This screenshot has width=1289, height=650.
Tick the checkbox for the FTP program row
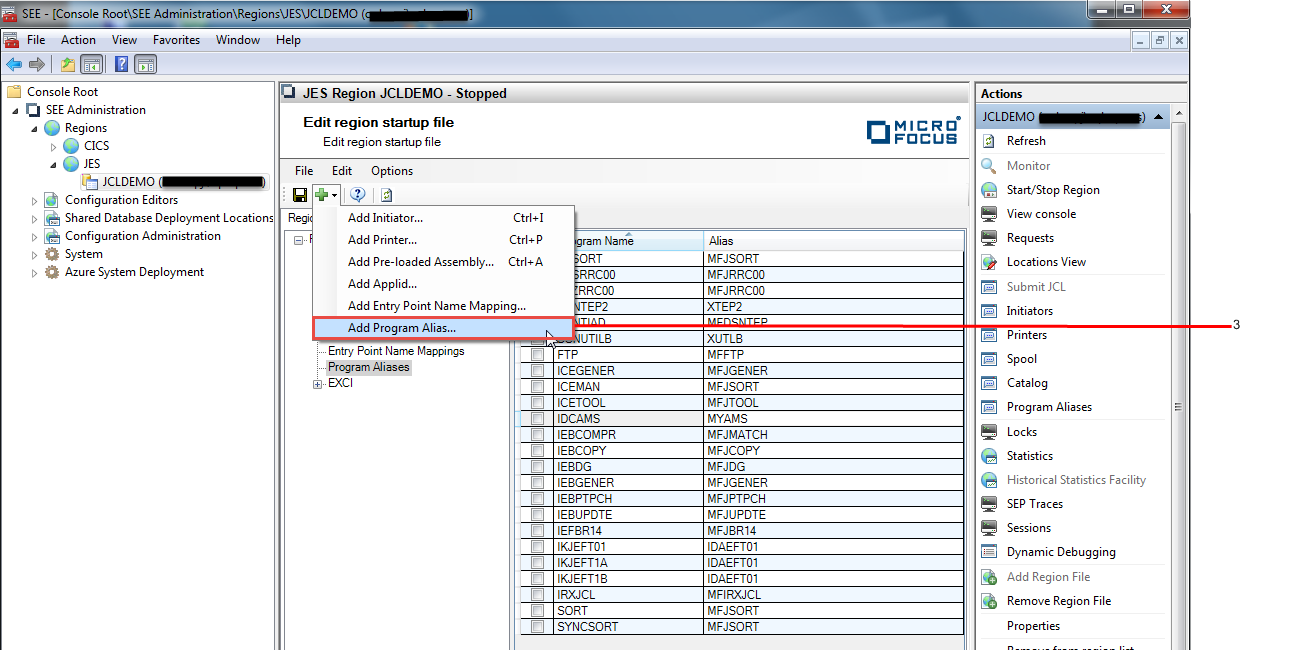pos(538,355)
